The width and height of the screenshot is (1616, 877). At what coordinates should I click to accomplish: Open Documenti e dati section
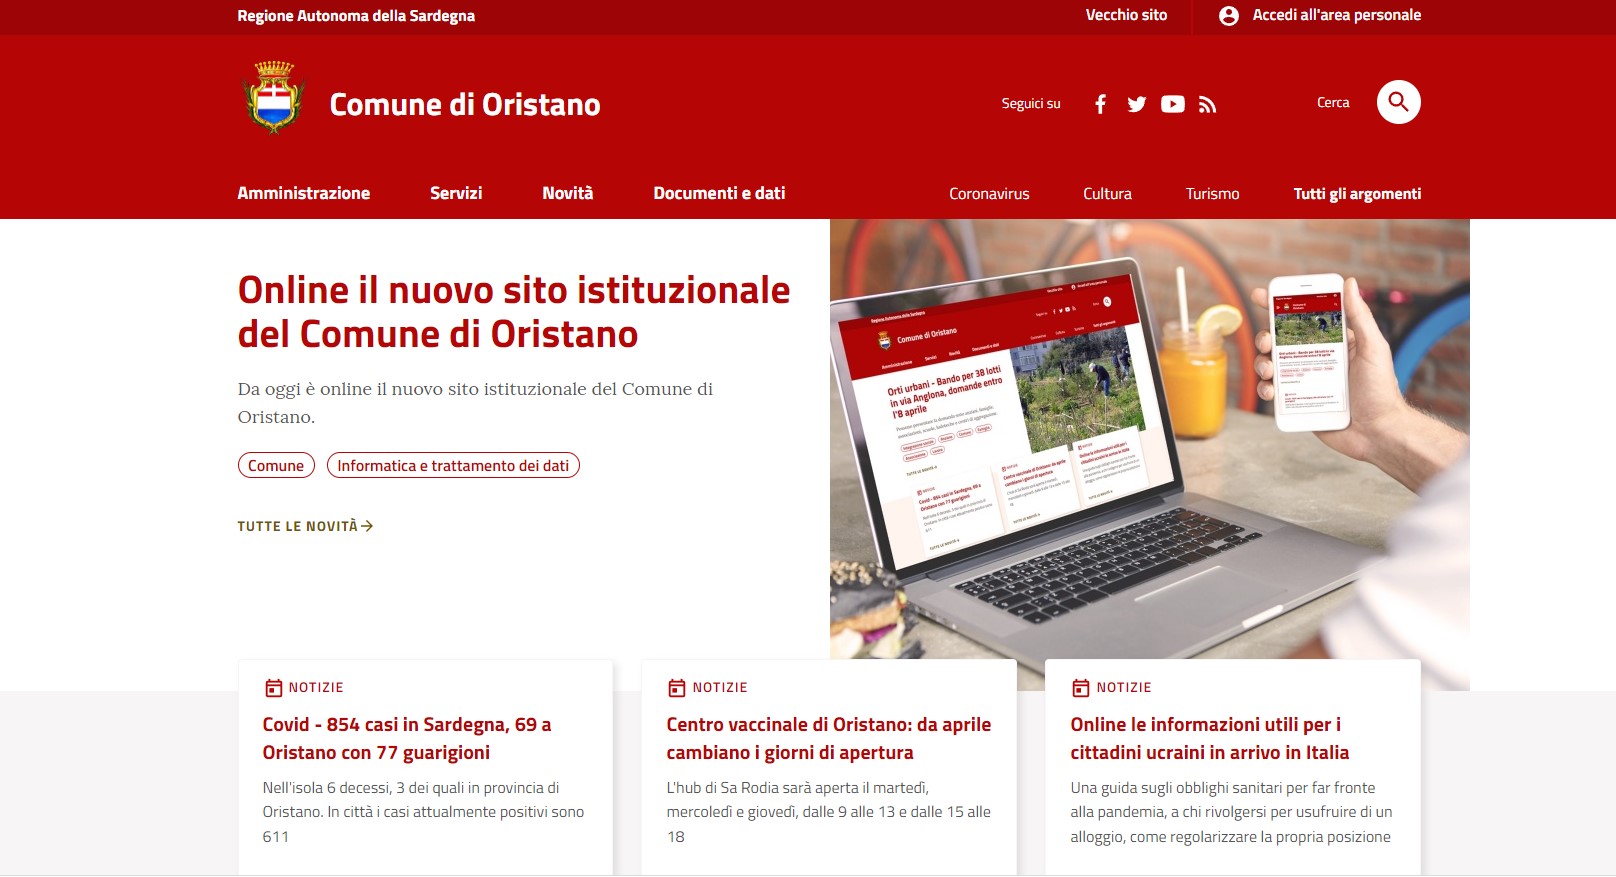point(719,193)
